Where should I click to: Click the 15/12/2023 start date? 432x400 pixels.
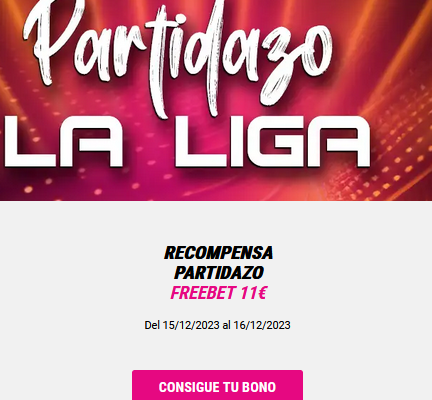pyautogui.click(x=191, y=325)
